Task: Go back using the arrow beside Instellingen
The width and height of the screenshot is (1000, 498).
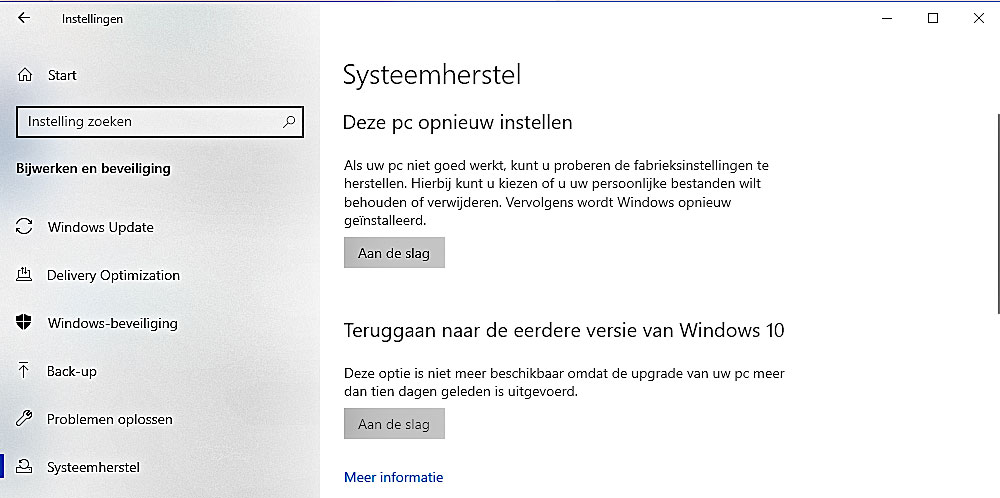Action: (24, 18)
